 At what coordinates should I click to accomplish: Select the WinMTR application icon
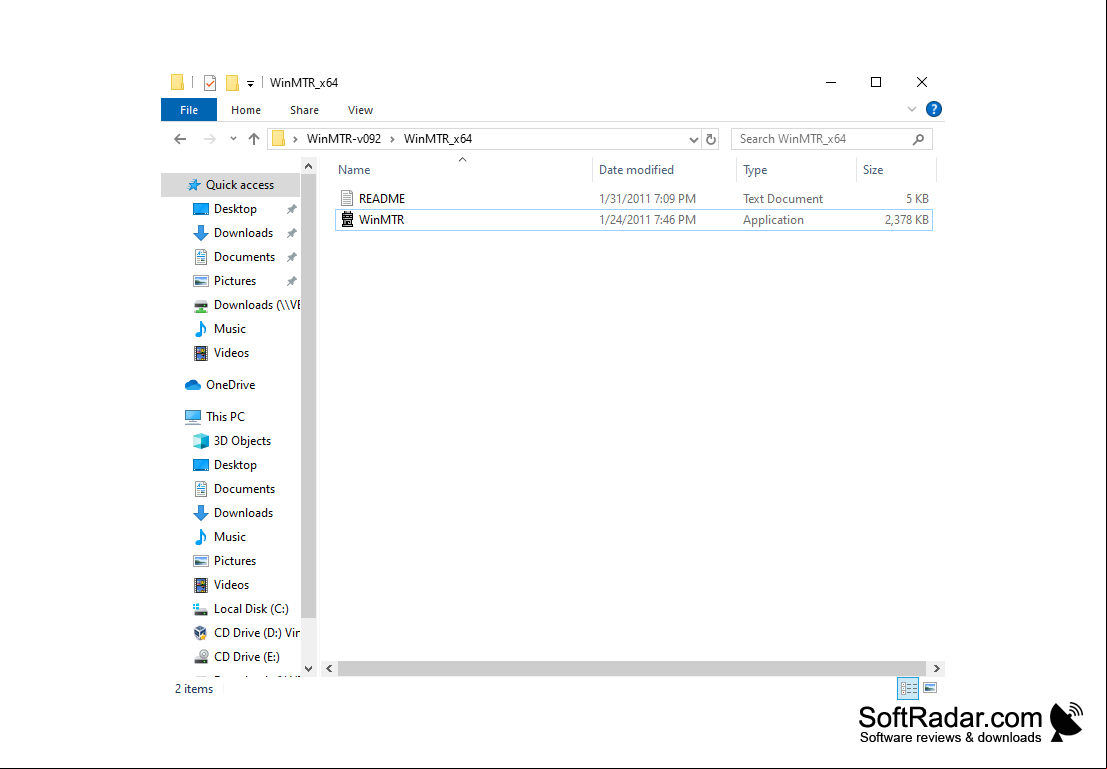click(x=347, y=220)
